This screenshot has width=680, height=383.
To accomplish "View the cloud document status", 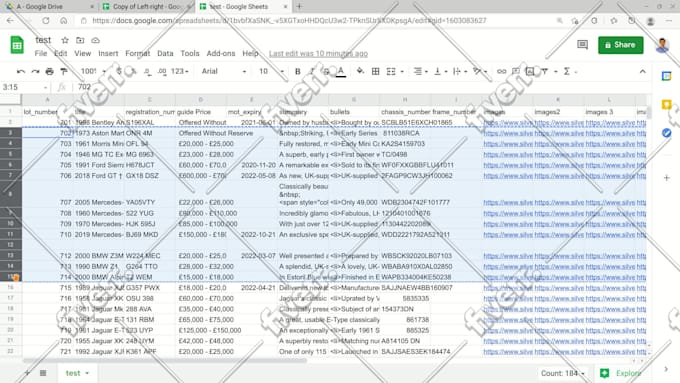I will [x=95, y=40].
